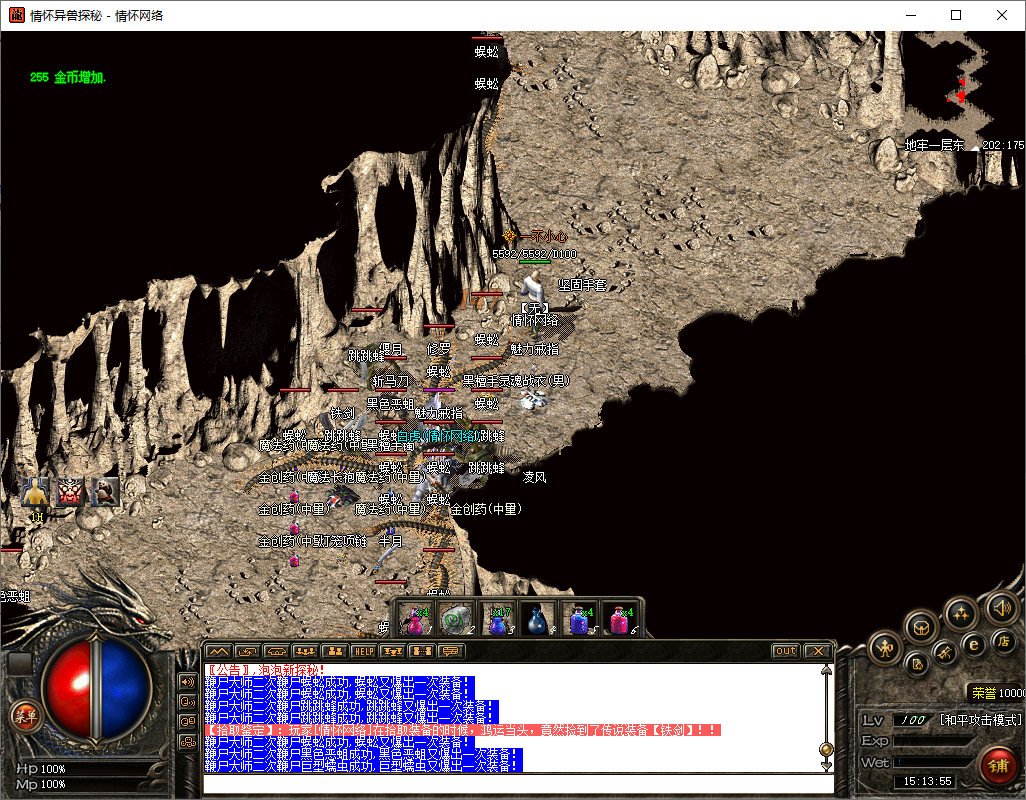Screen dimensions: 1026x800
Task: Click the scroll-and-quill round button
Action: pos(917,665)
